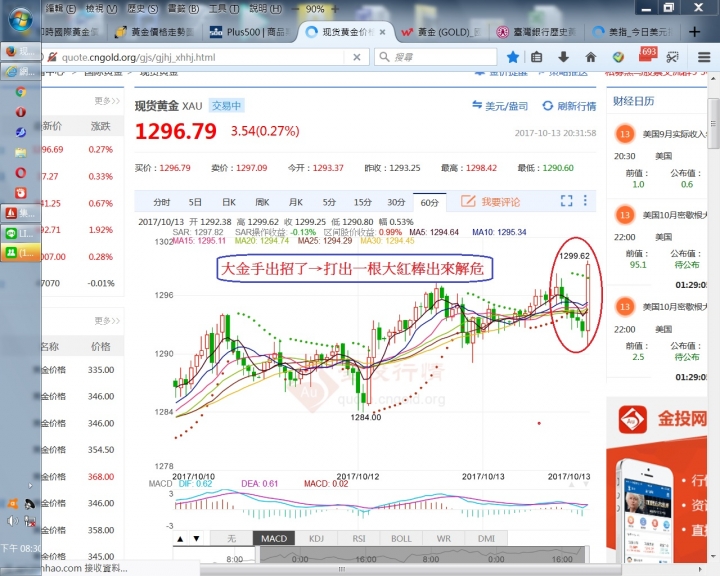
Task: Click the red 693 notification icon
Action: (647, 55)
